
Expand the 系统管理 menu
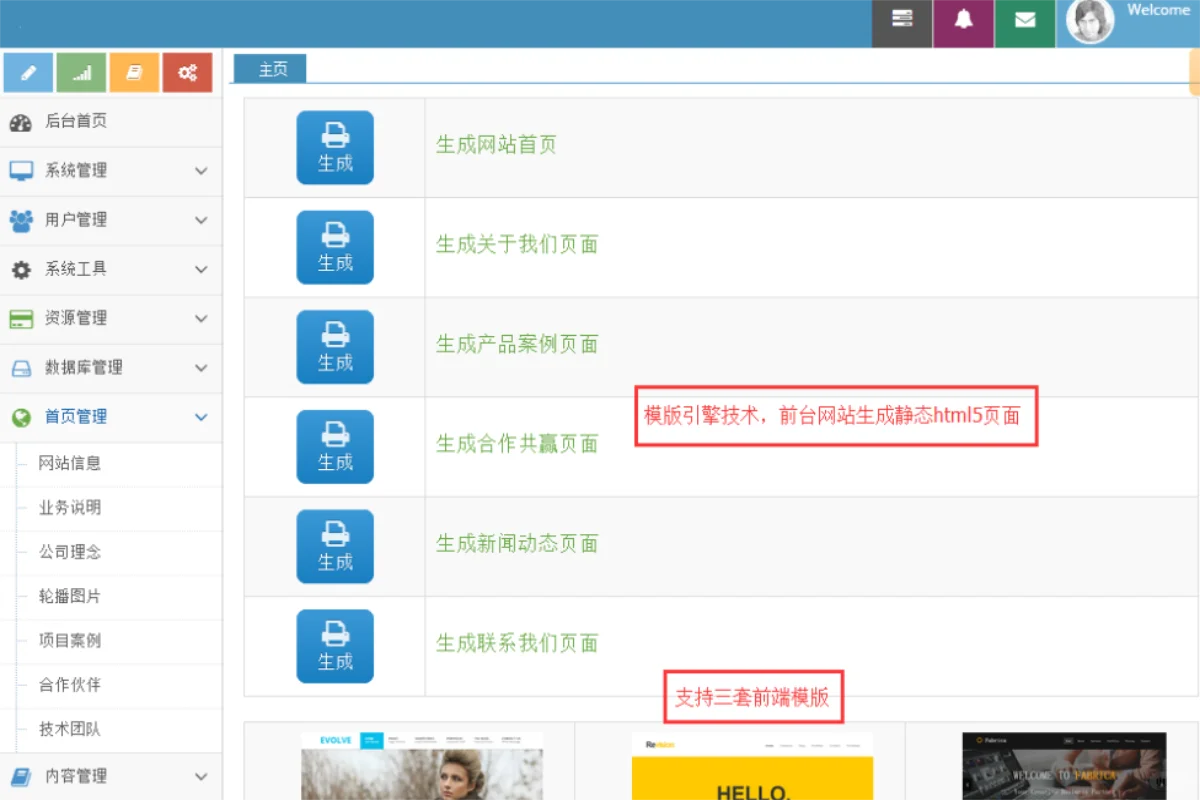[110, 170]
